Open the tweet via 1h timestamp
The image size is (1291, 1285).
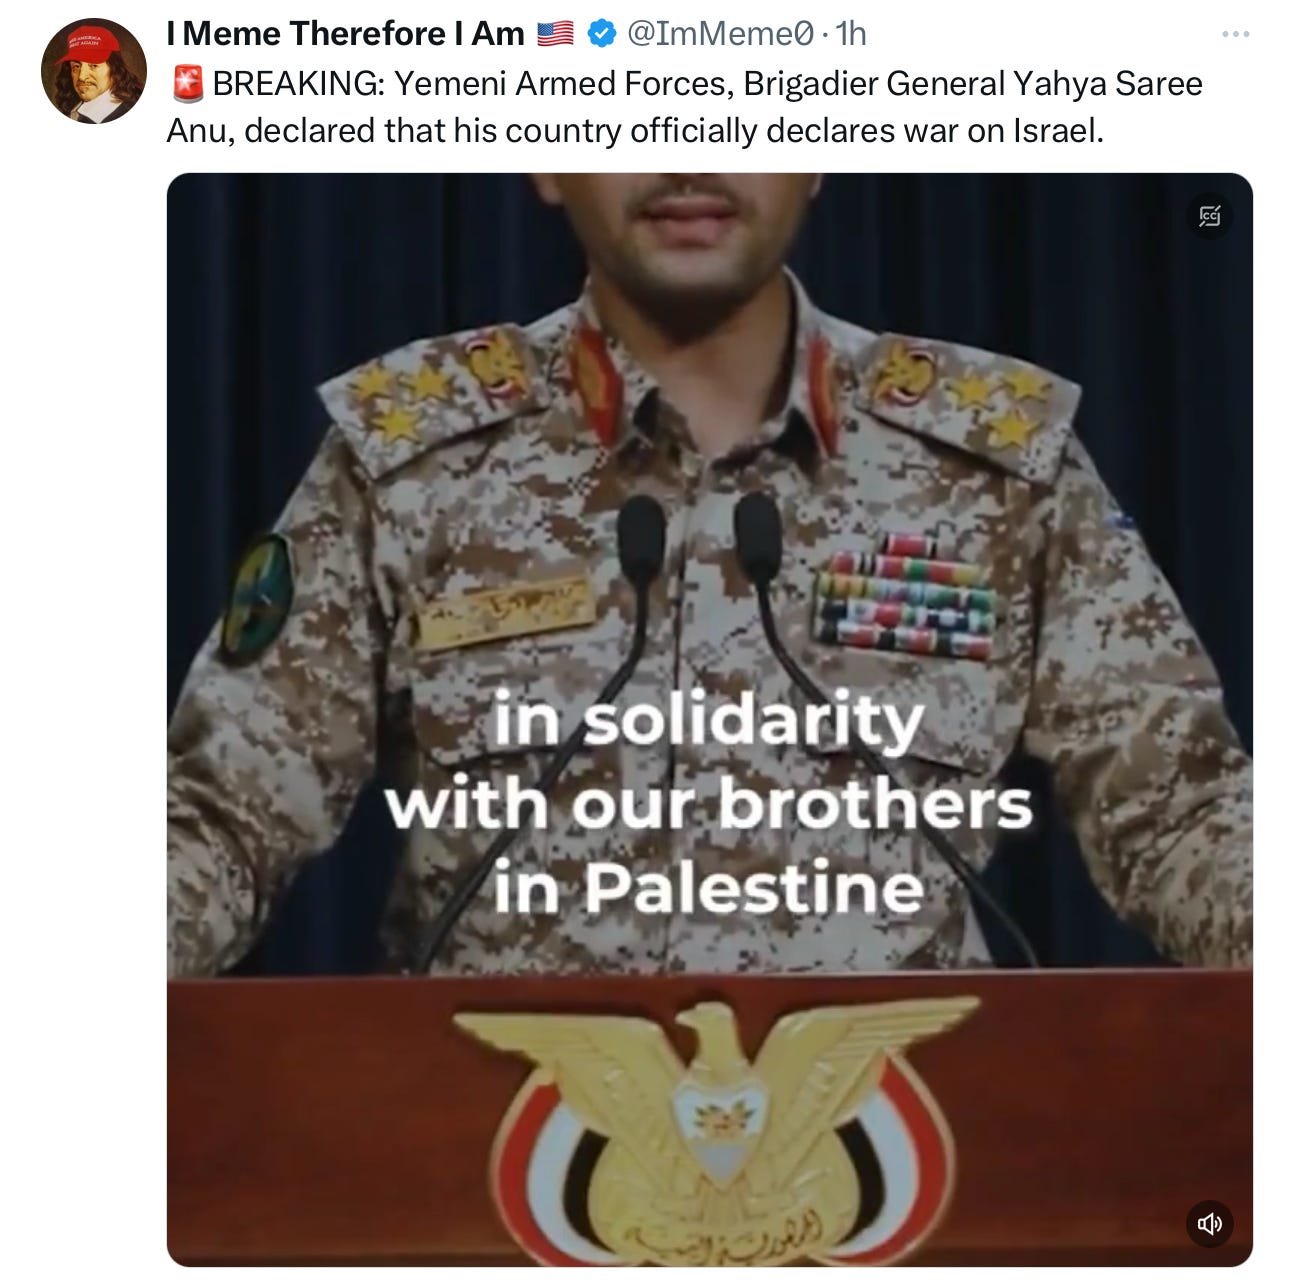tap(851, 34)
